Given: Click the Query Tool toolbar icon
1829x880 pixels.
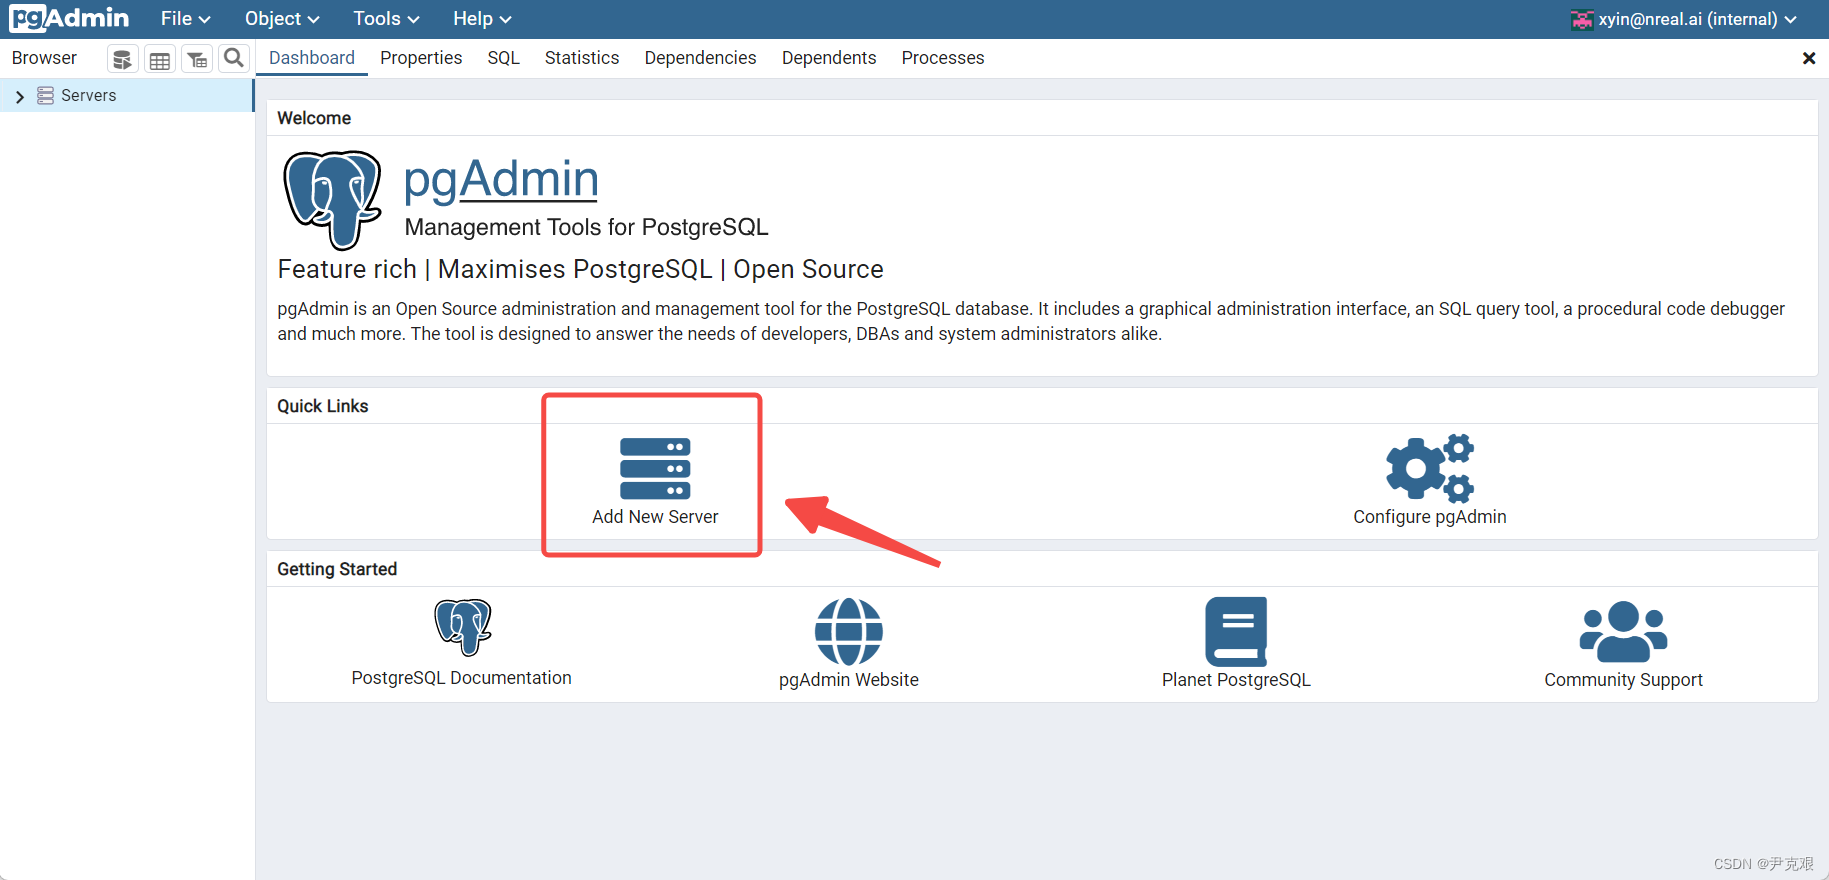Looking at the screenshot, I should coord(122,59).
